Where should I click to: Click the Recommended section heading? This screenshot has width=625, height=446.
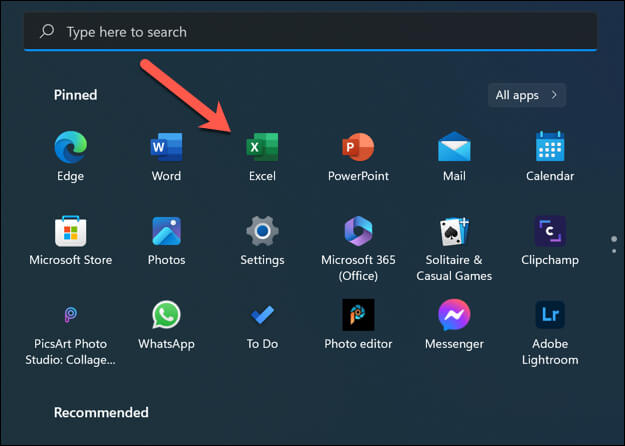tap(101, 413)
